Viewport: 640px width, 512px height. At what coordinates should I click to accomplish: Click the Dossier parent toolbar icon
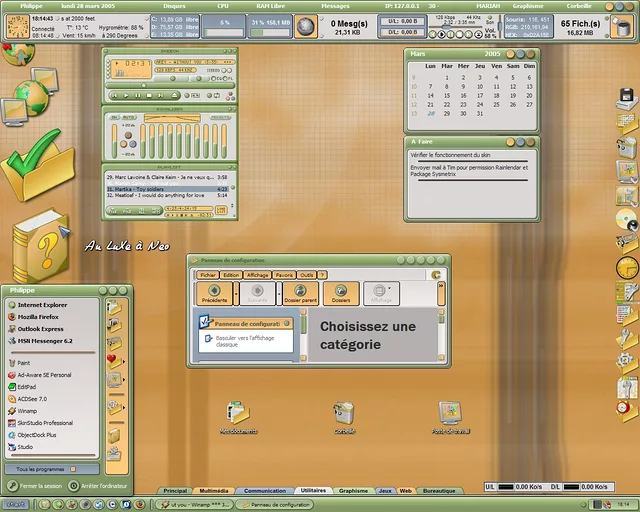pyautogui.click(x=298, y=293)
